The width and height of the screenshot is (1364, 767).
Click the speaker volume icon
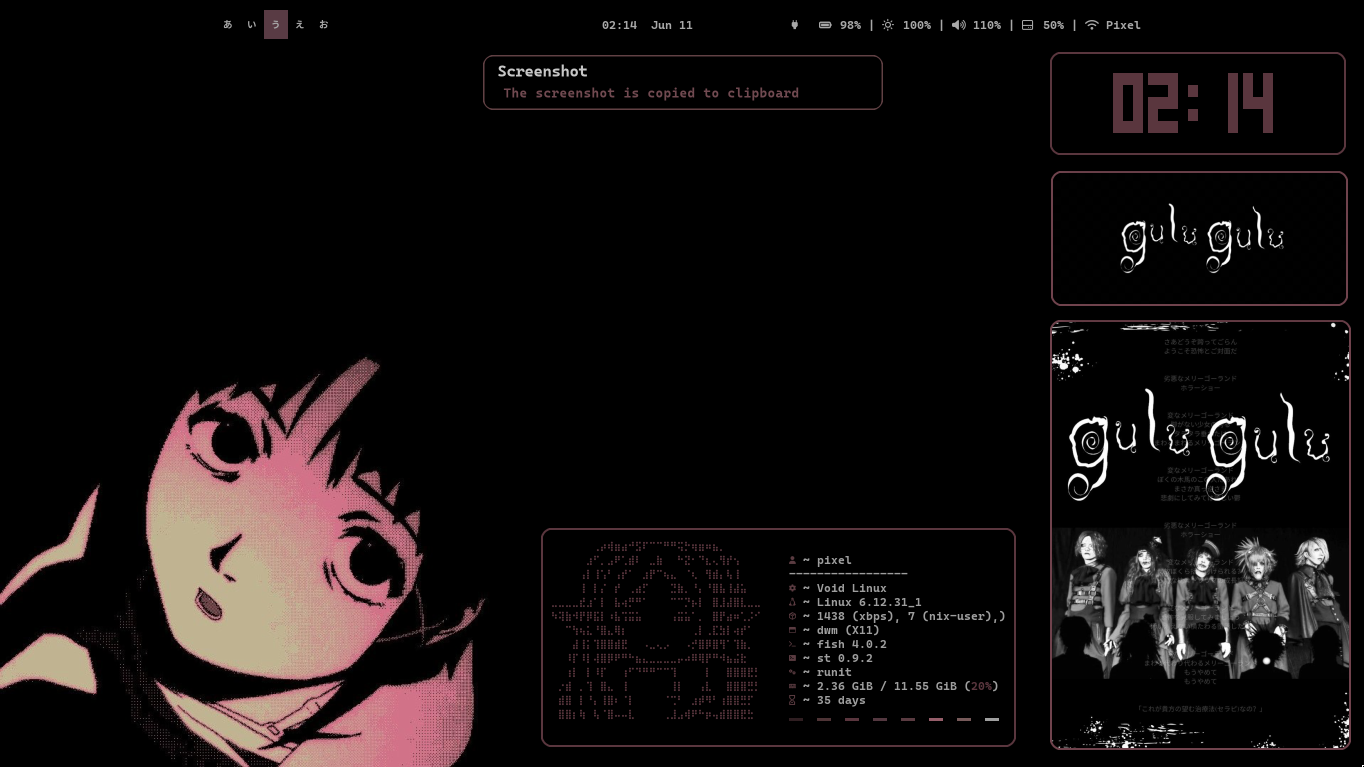pyautogui.click(x=958, y=25)
